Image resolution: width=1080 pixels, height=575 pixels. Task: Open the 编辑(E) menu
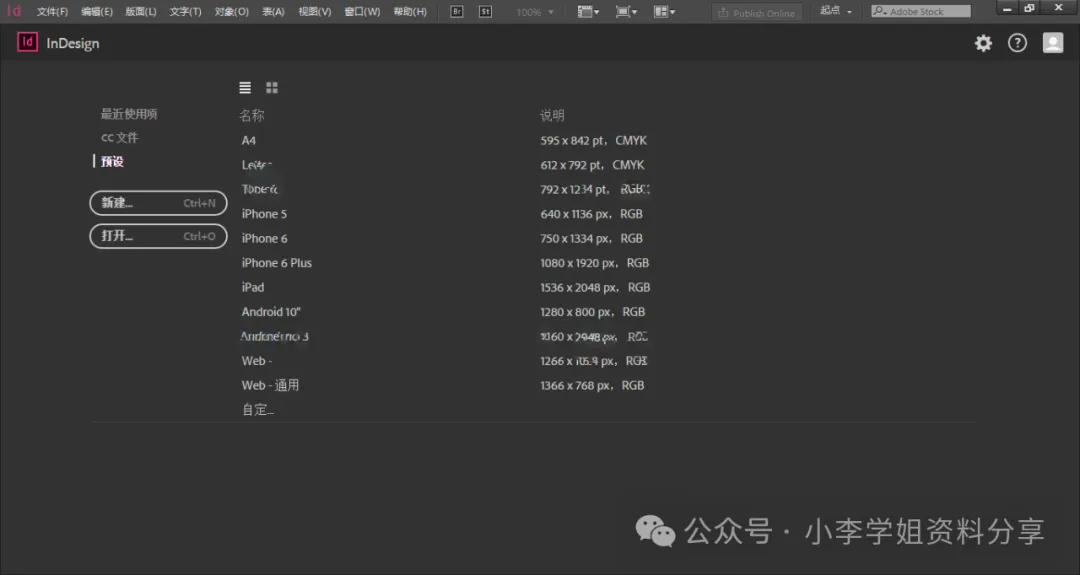[x=96, y=12]
